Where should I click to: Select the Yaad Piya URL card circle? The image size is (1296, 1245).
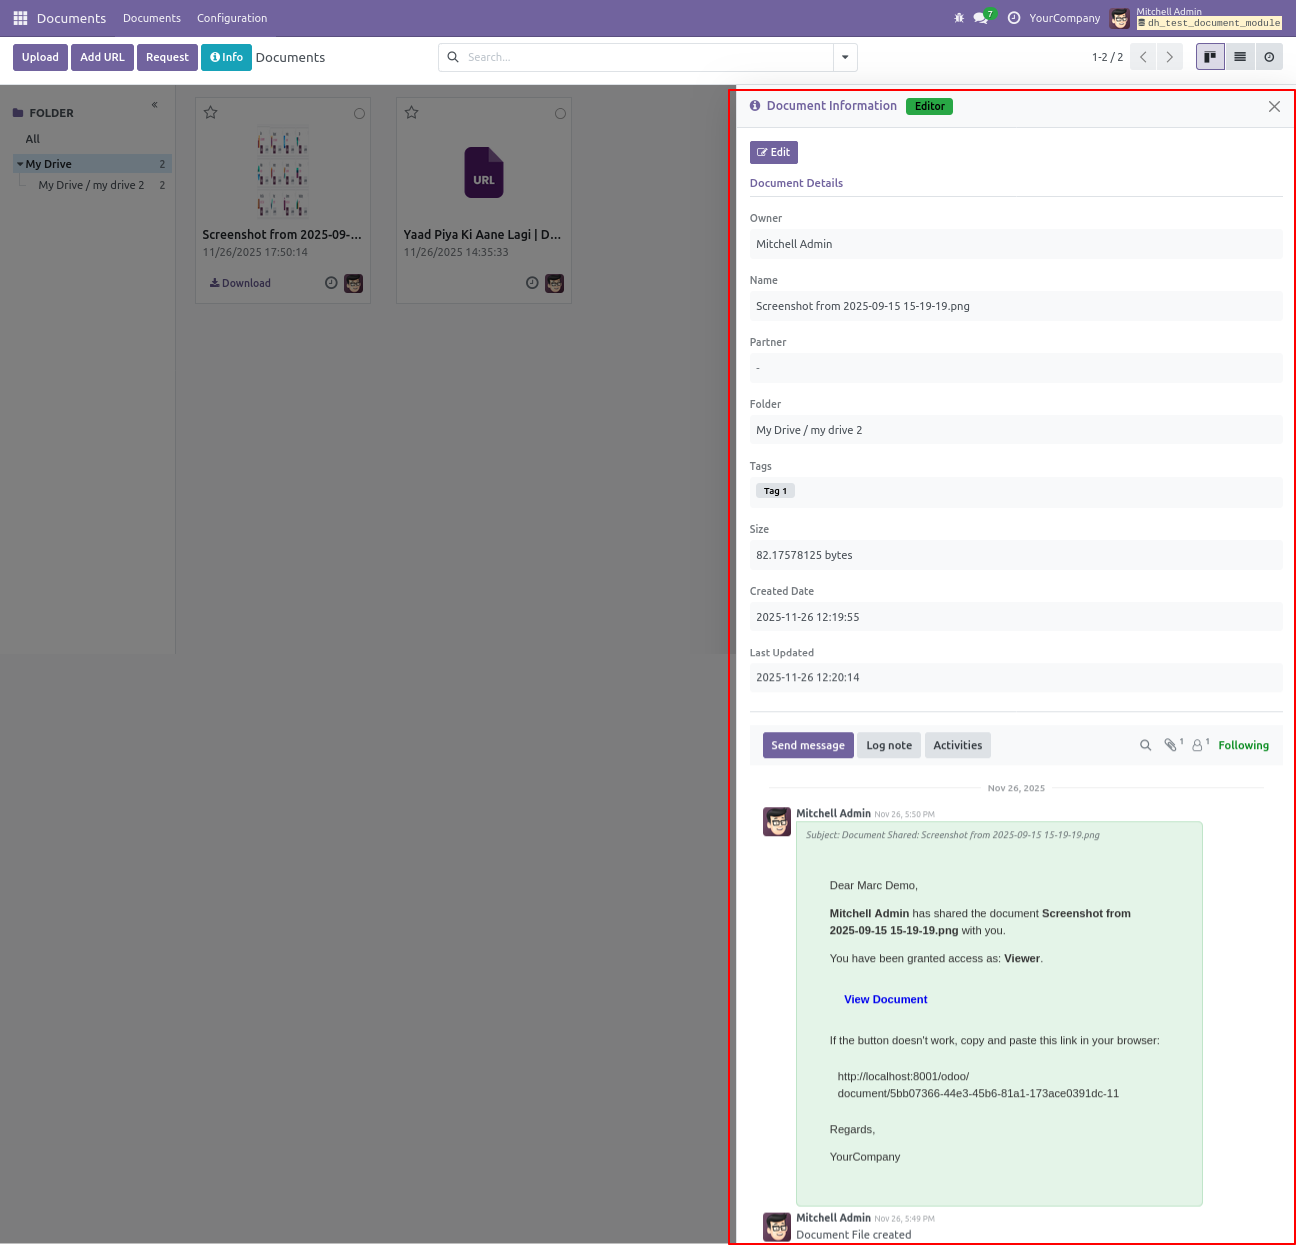pyautogui.click(x=560, y=114)
